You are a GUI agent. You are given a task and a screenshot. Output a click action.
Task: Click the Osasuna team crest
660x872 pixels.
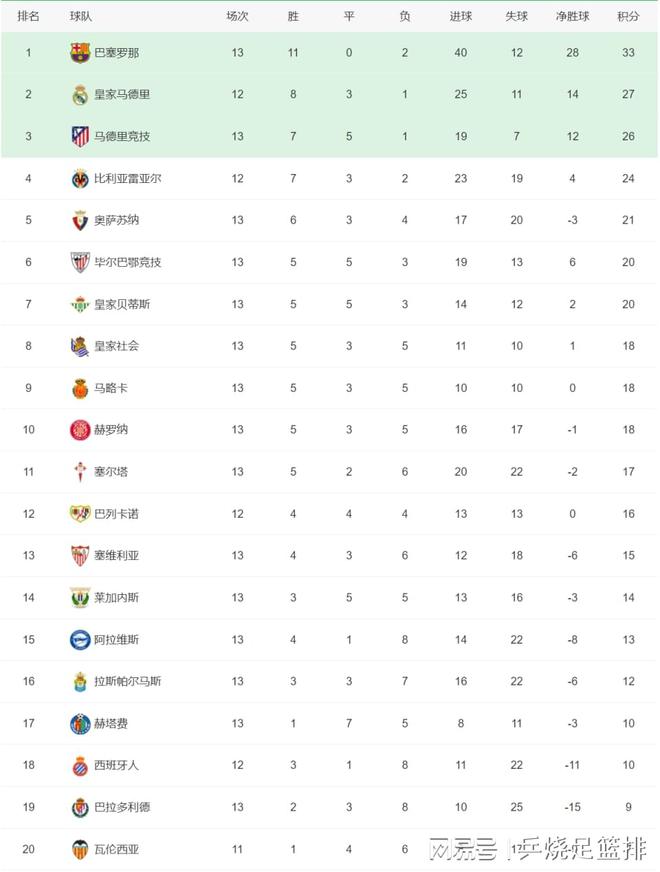pyautogui.click(x=80, y=221)
